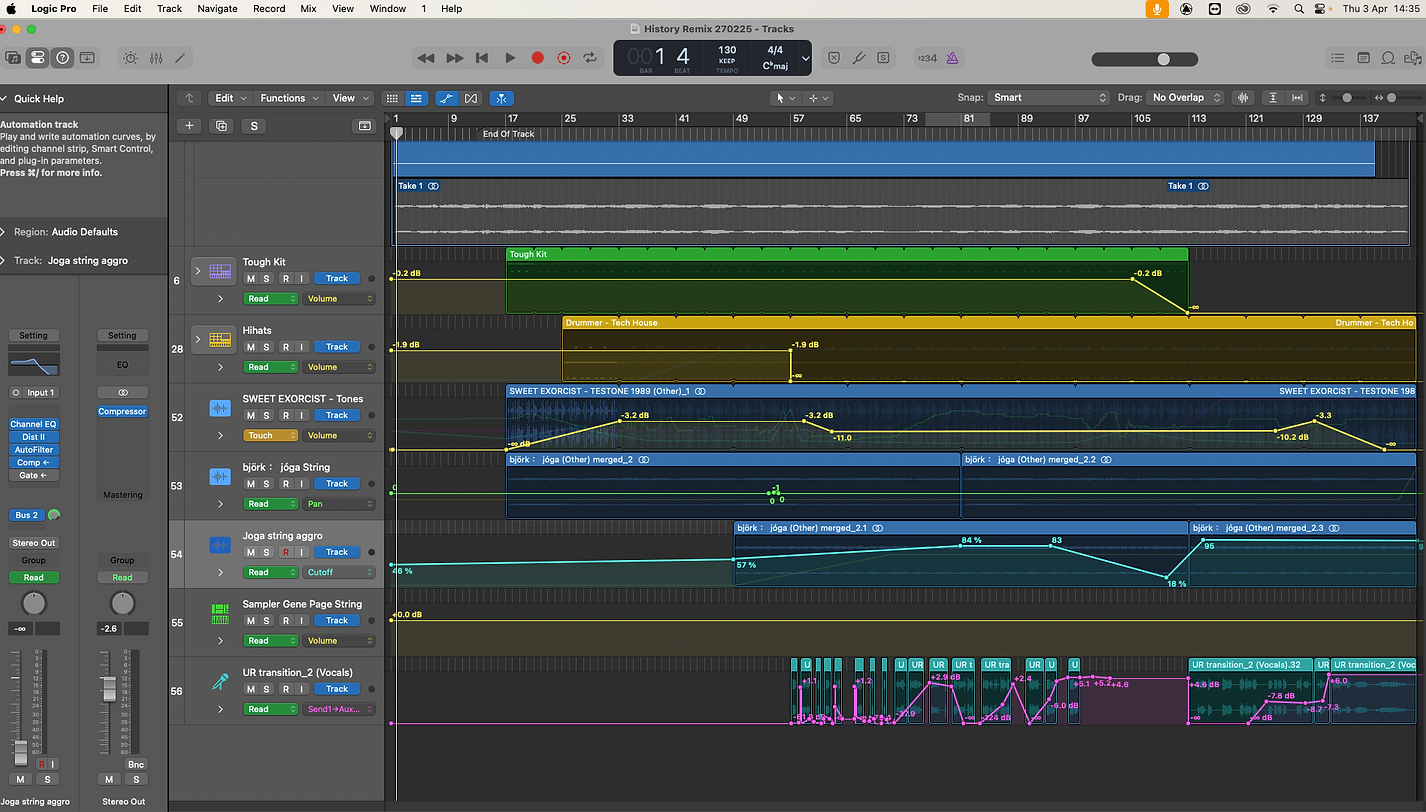1426x812 pixels.
Task: Open the Logic Pro Mix menu
Action: coord(308,8)
